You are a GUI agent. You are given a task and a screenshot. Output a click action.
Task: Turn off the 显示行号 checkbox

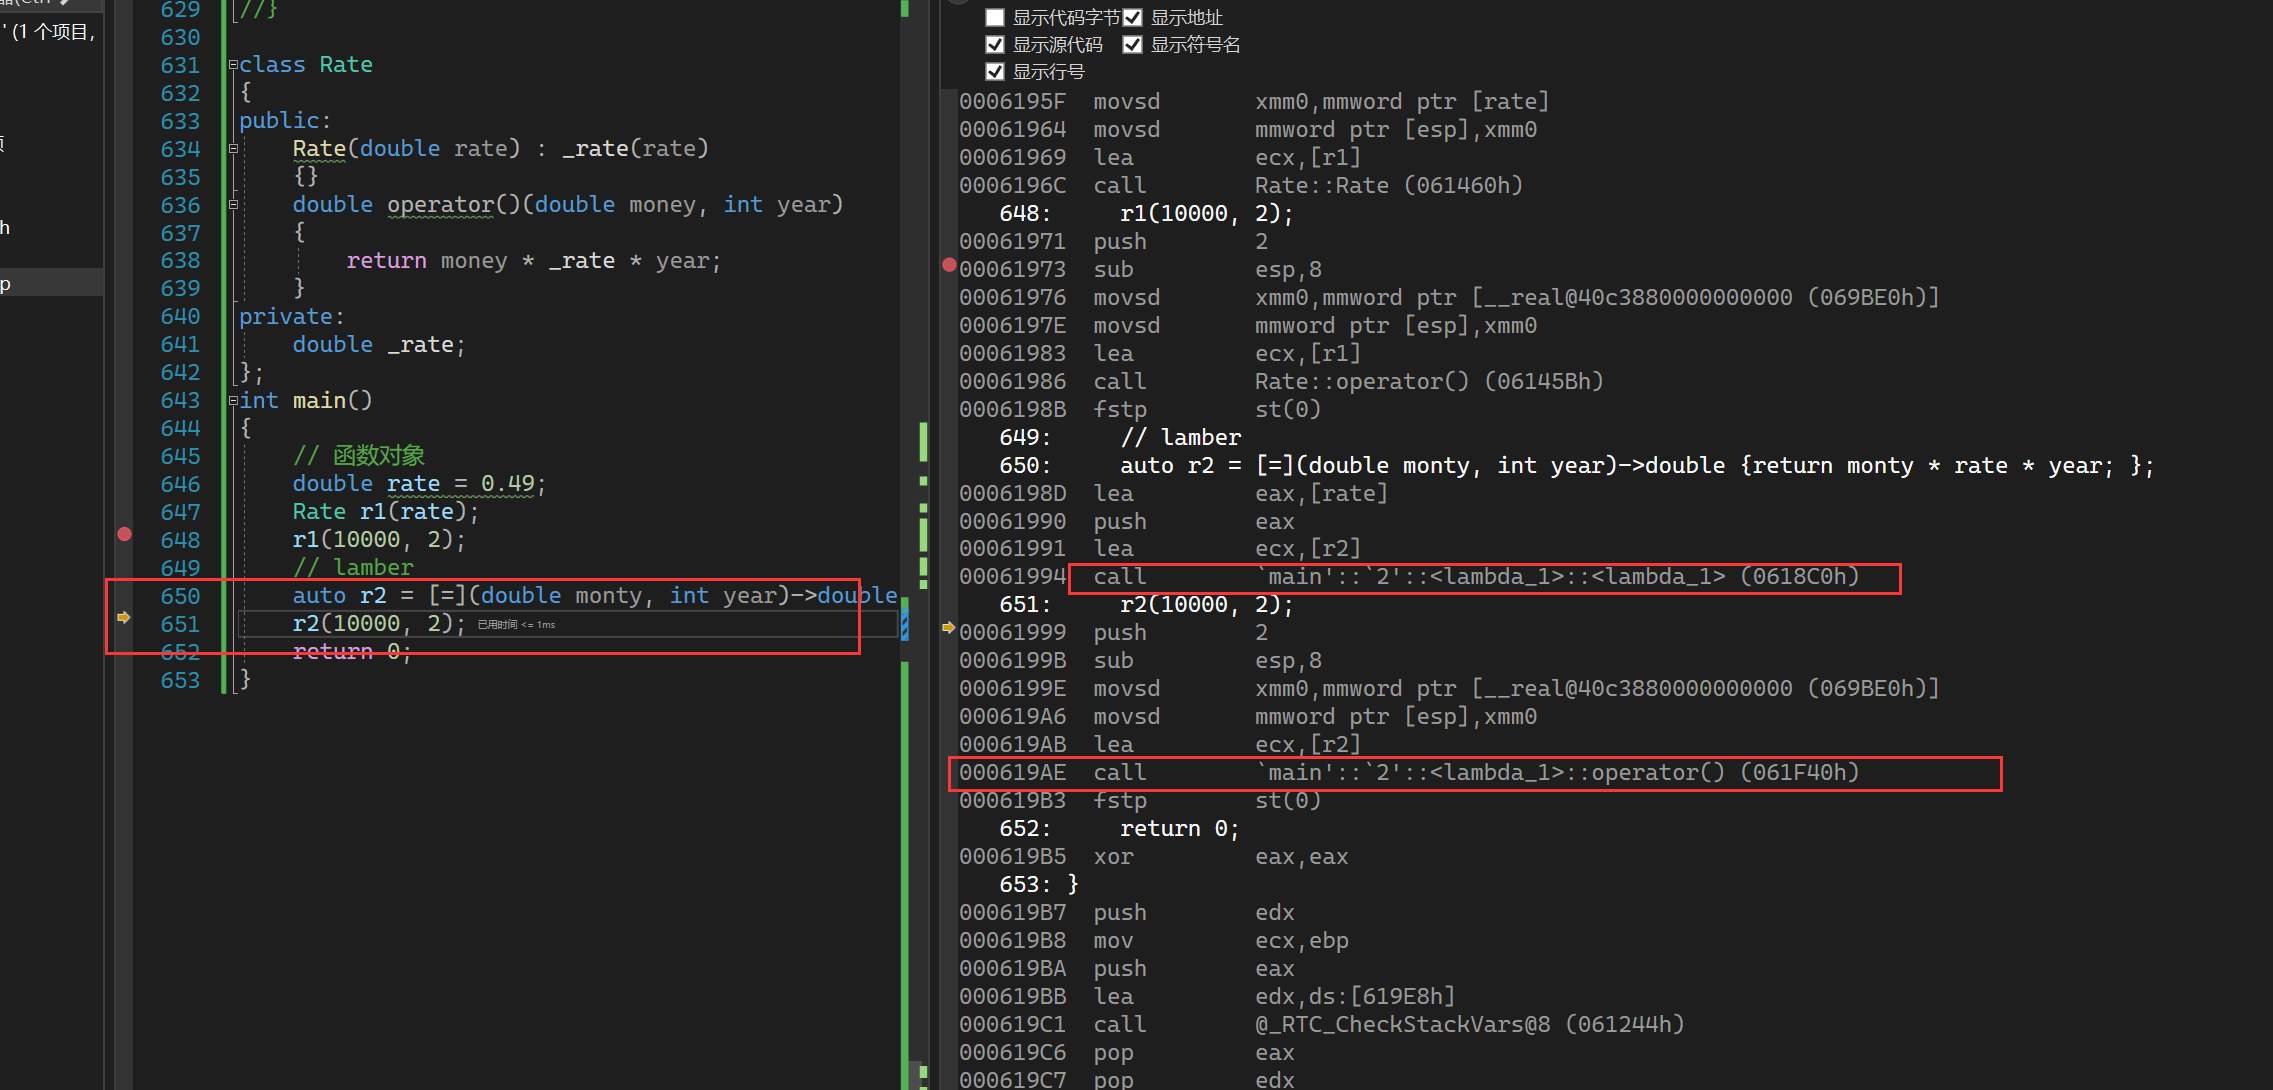(x=995, y=71)
